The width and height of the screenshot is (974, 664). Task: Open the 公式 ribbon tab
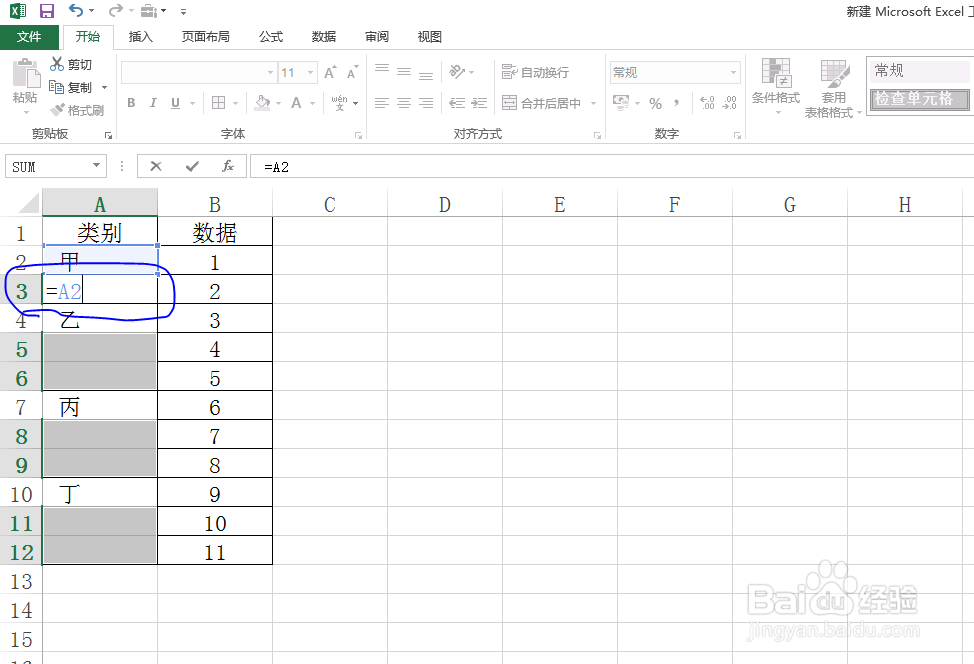269,36
